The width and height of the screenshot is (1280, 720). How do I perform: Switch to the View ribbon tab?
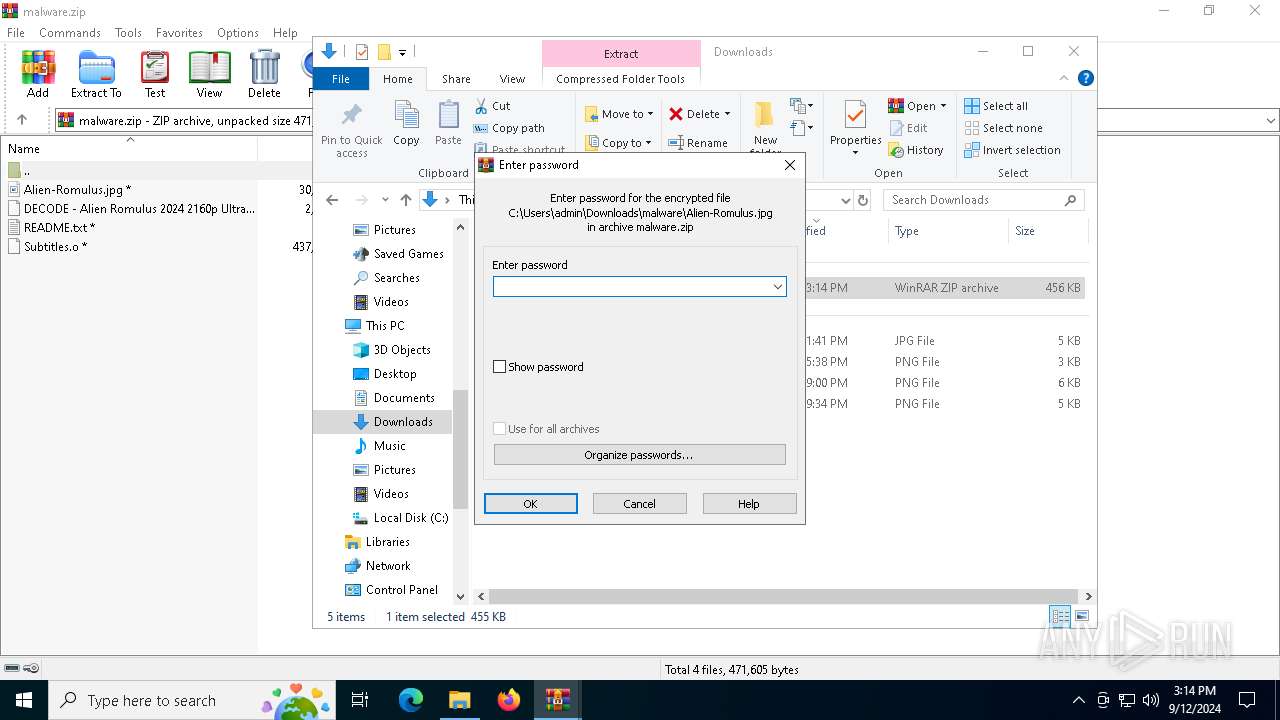(512, 79)
